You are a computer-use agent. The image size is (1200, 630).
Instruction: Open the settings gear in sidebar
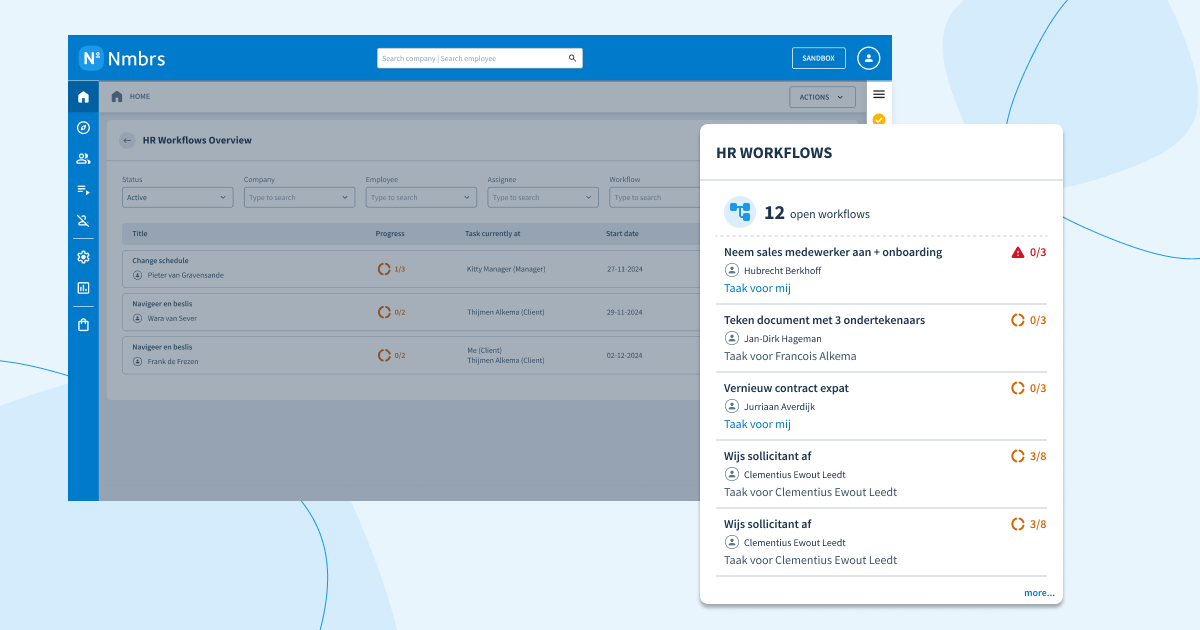tap(83, 257)
